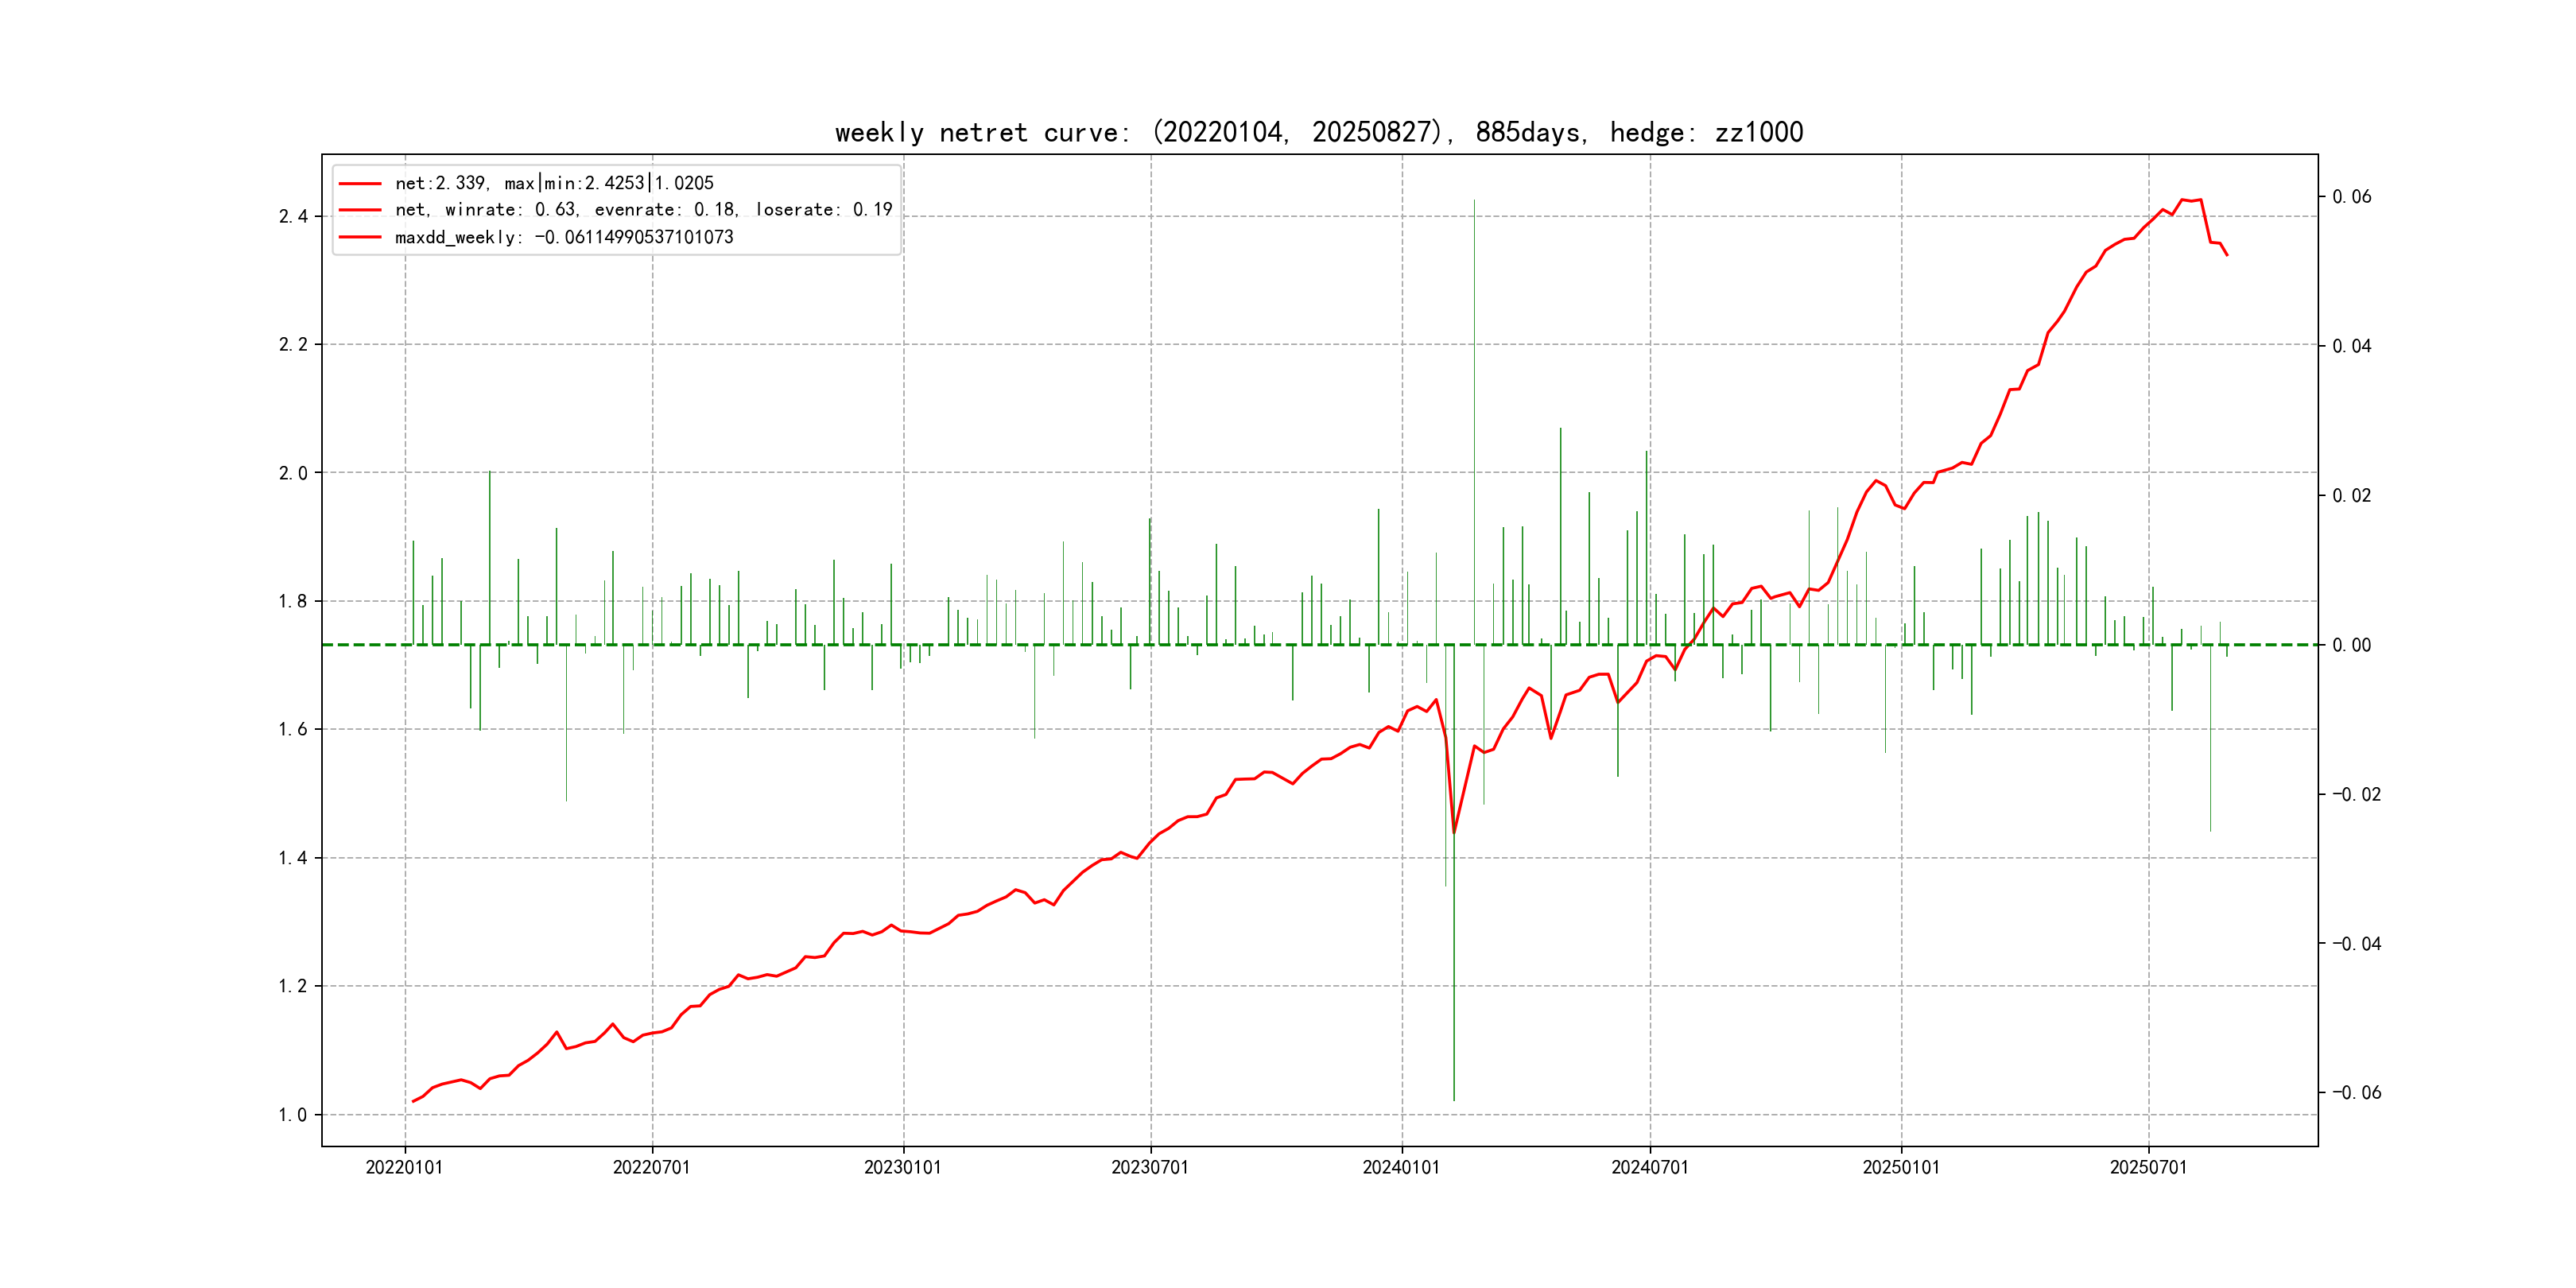Click the 20230701 x-axis date label

(x=1150, y=1167)
